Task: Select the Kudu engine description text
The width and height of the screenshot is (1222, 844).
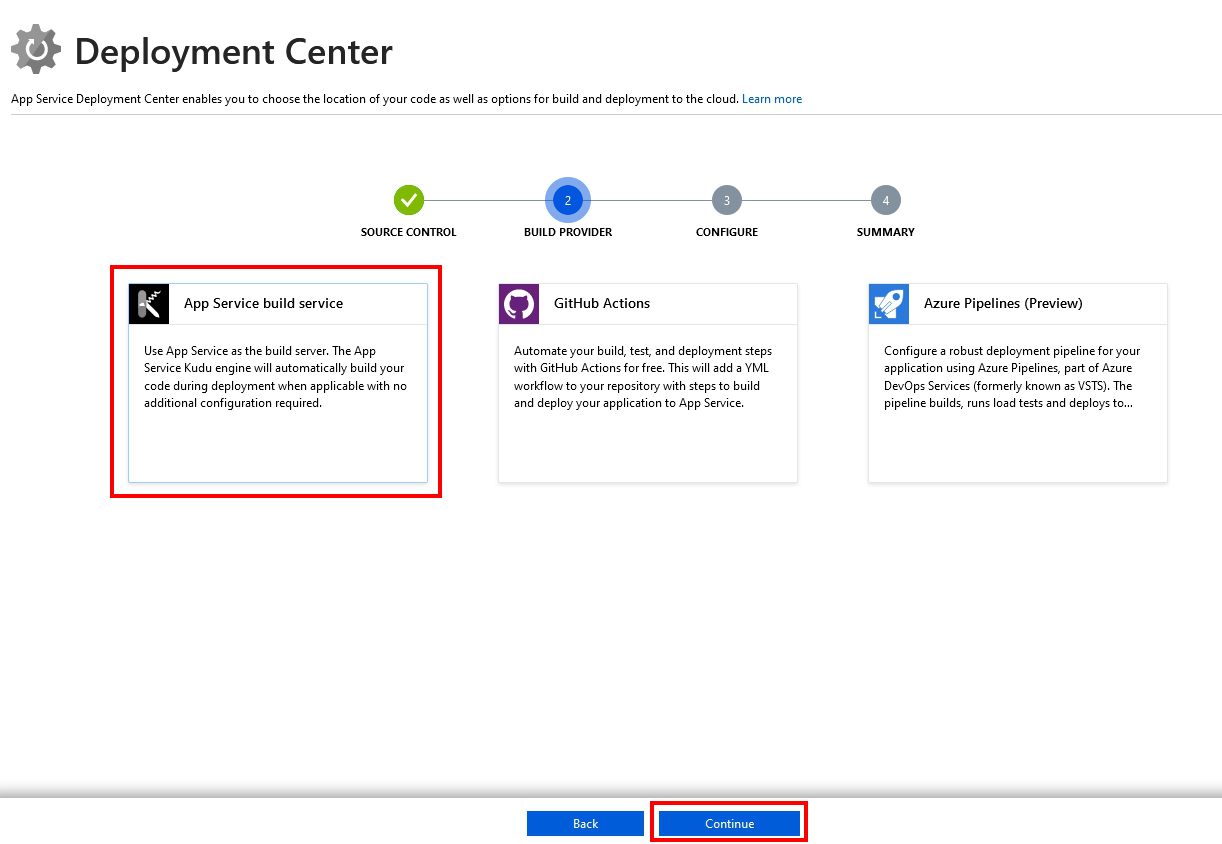Action: coord(275,377)
